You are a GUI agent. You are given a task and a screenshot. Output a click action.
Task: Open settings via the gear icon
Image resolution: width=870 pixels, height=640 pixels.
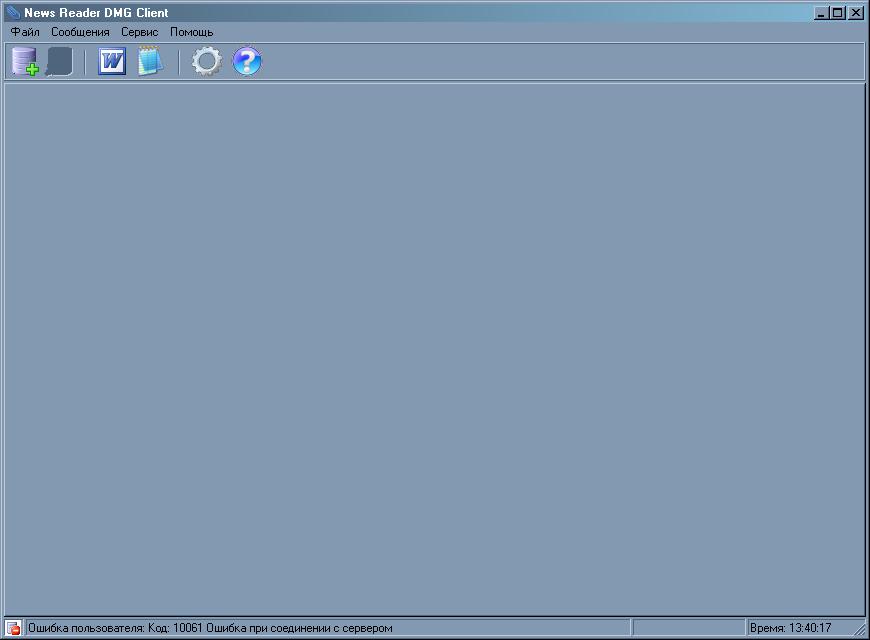[x=206, y=62]
